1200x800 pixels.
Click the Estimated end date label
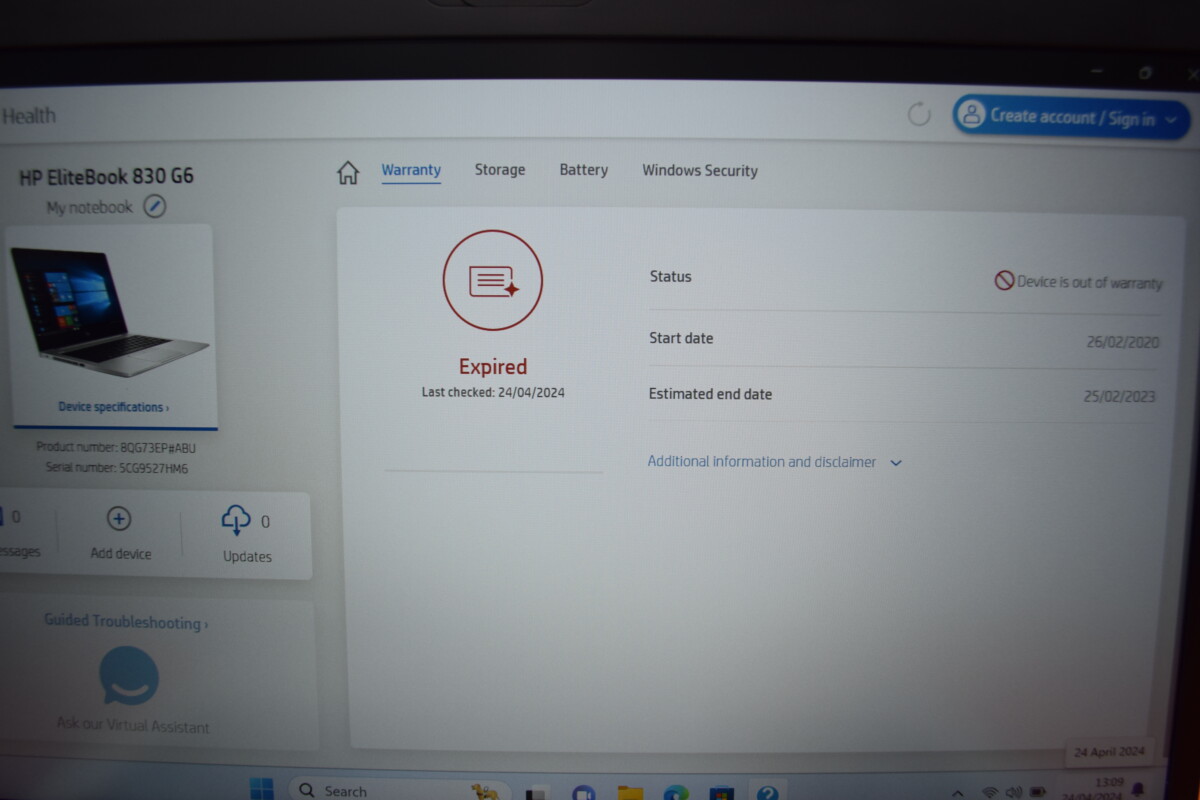(710, 394)
